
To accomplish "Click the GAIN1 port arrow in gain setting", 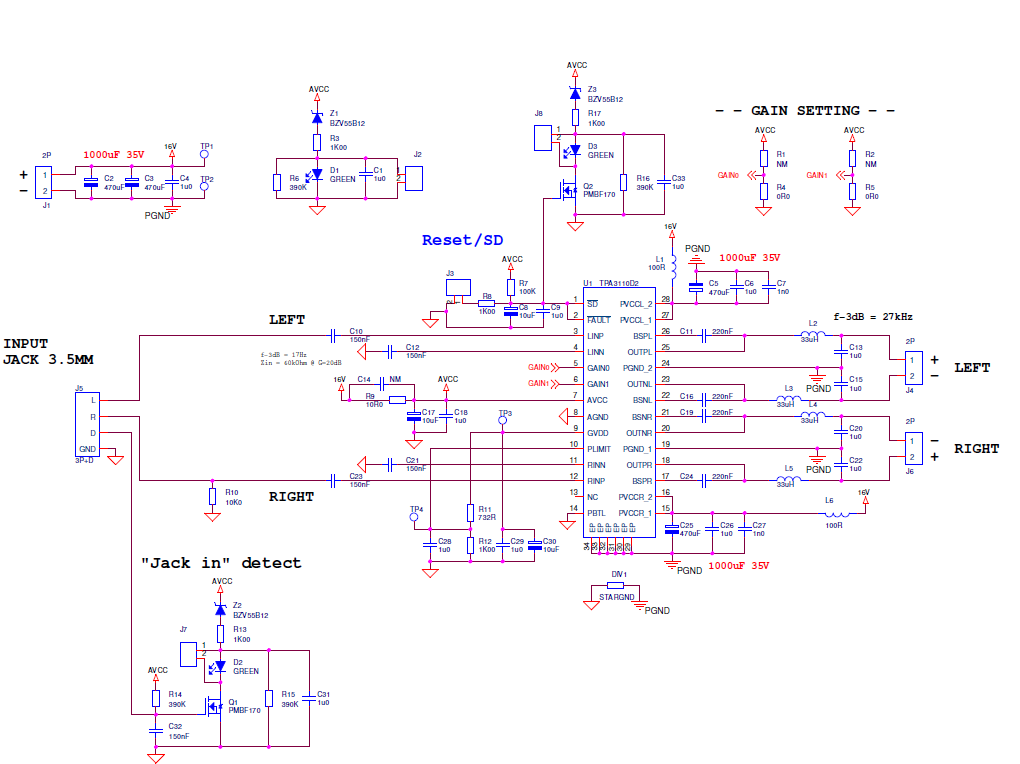I will coord(841,175).
